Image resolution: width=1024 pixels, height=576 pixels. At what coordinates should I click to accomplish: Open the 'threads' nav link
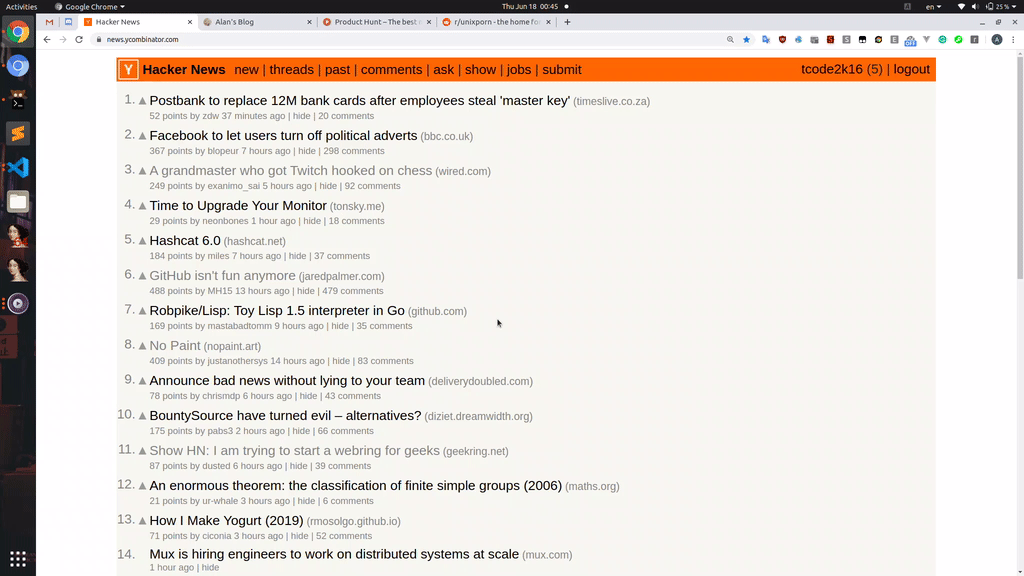[291, 70]
